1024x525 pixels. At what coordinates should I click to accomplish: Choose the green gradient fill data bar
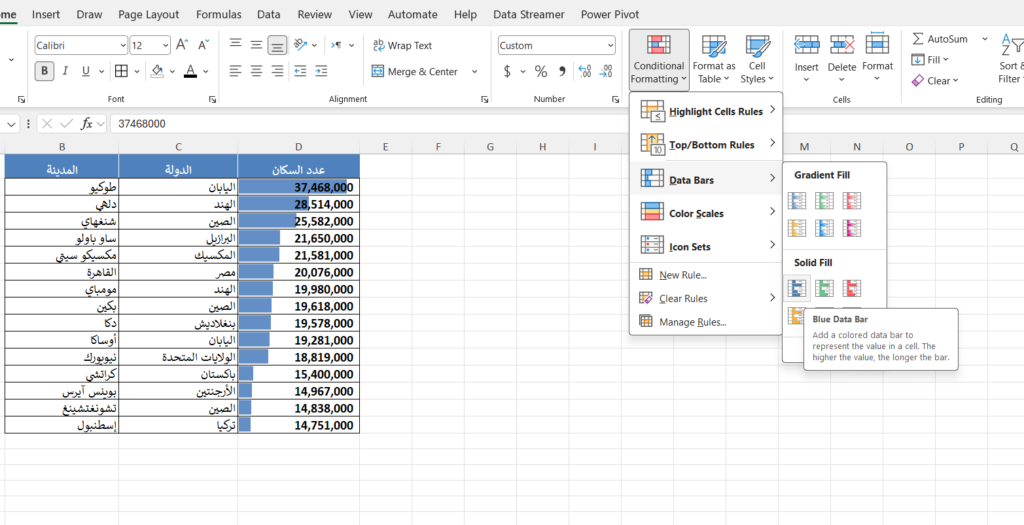click(x=825, y=201)
